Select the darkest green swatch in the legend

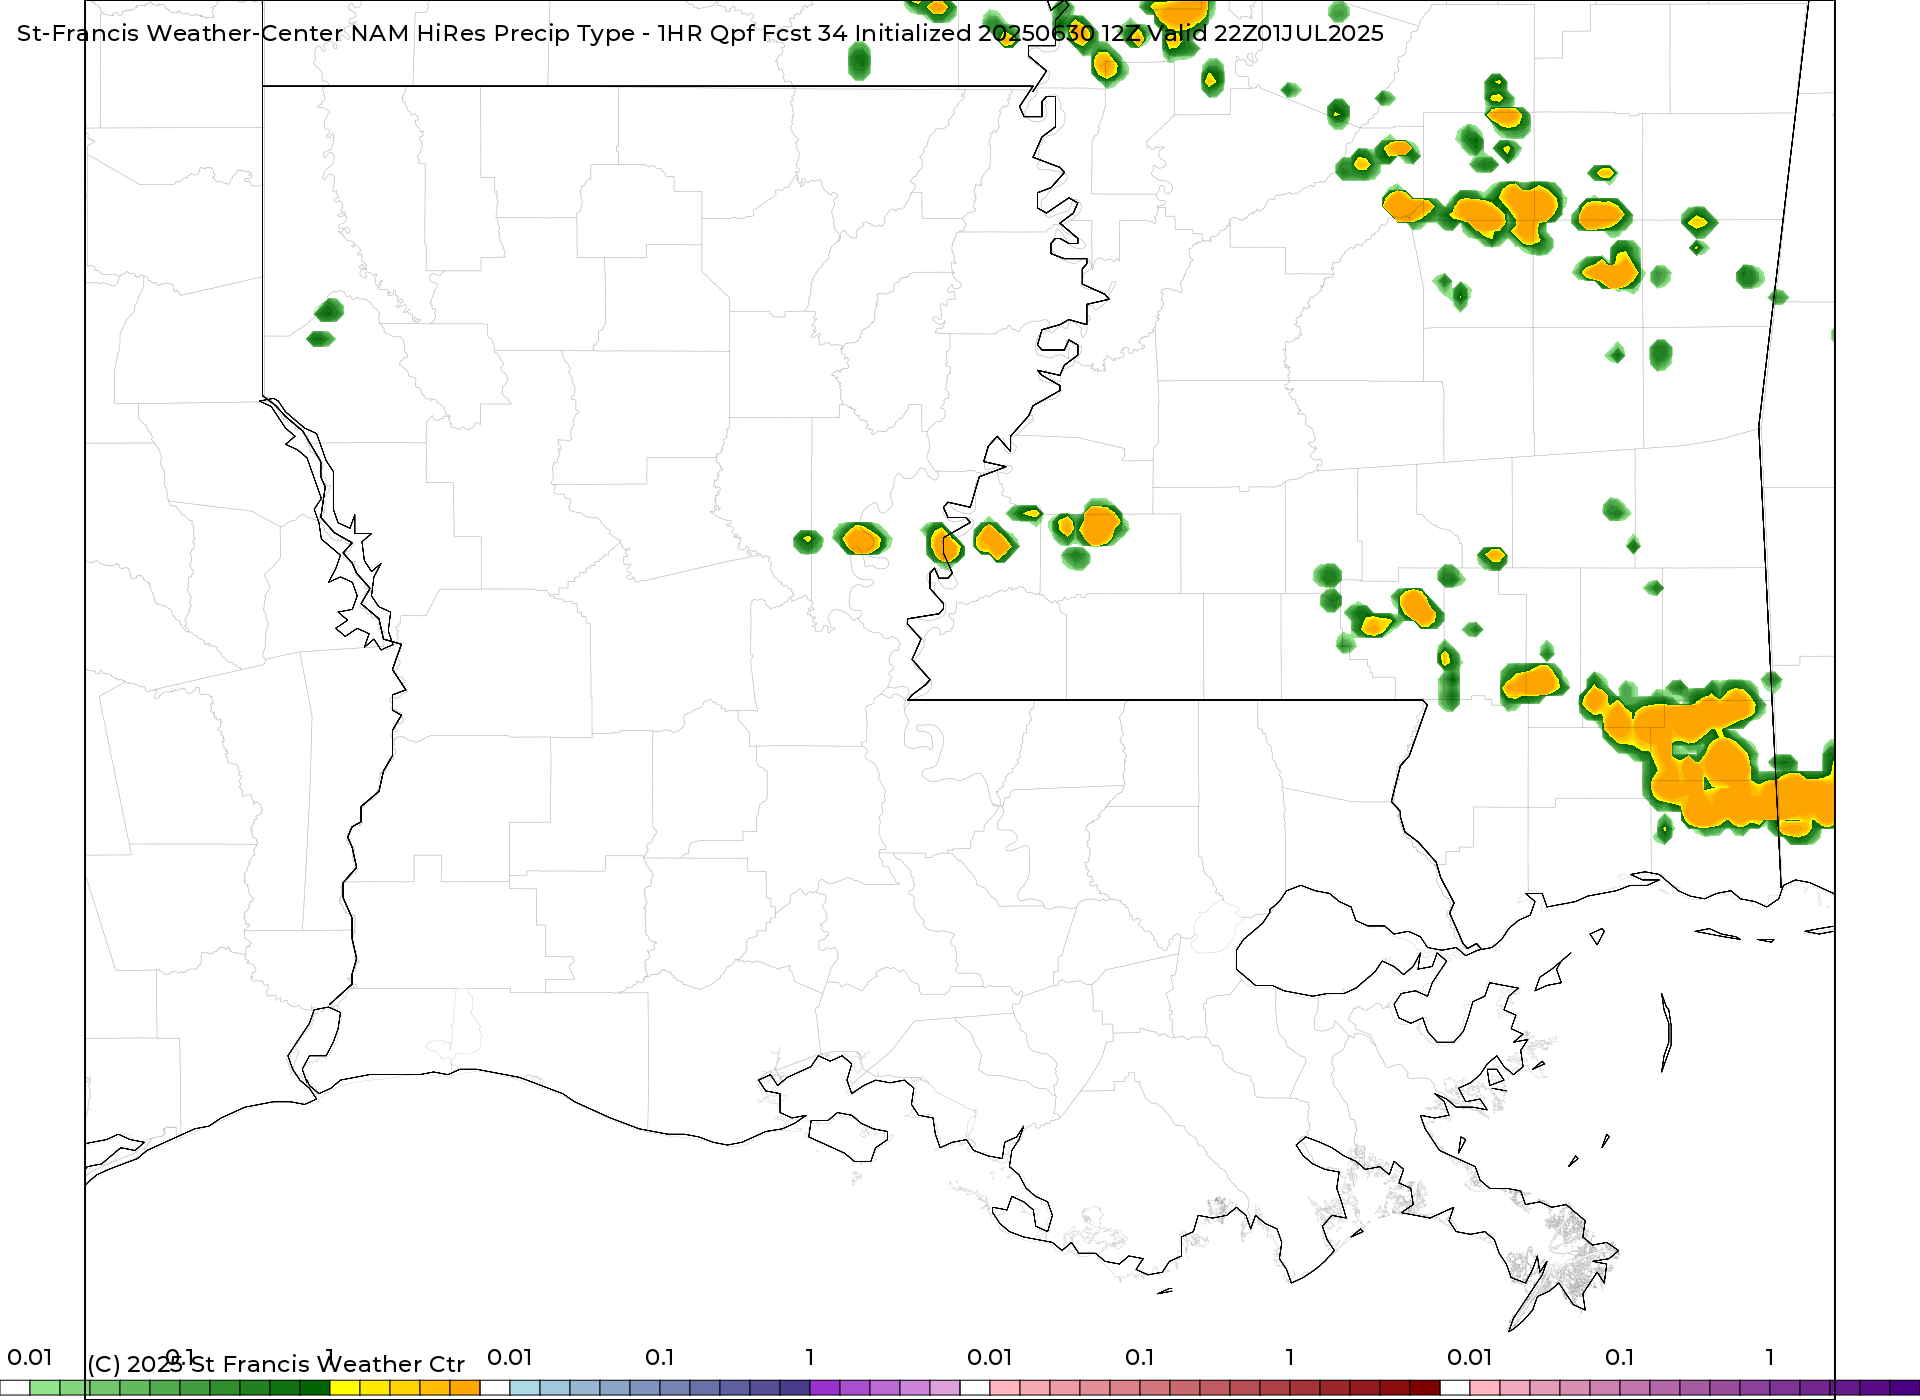click(x=315, y=1388)
